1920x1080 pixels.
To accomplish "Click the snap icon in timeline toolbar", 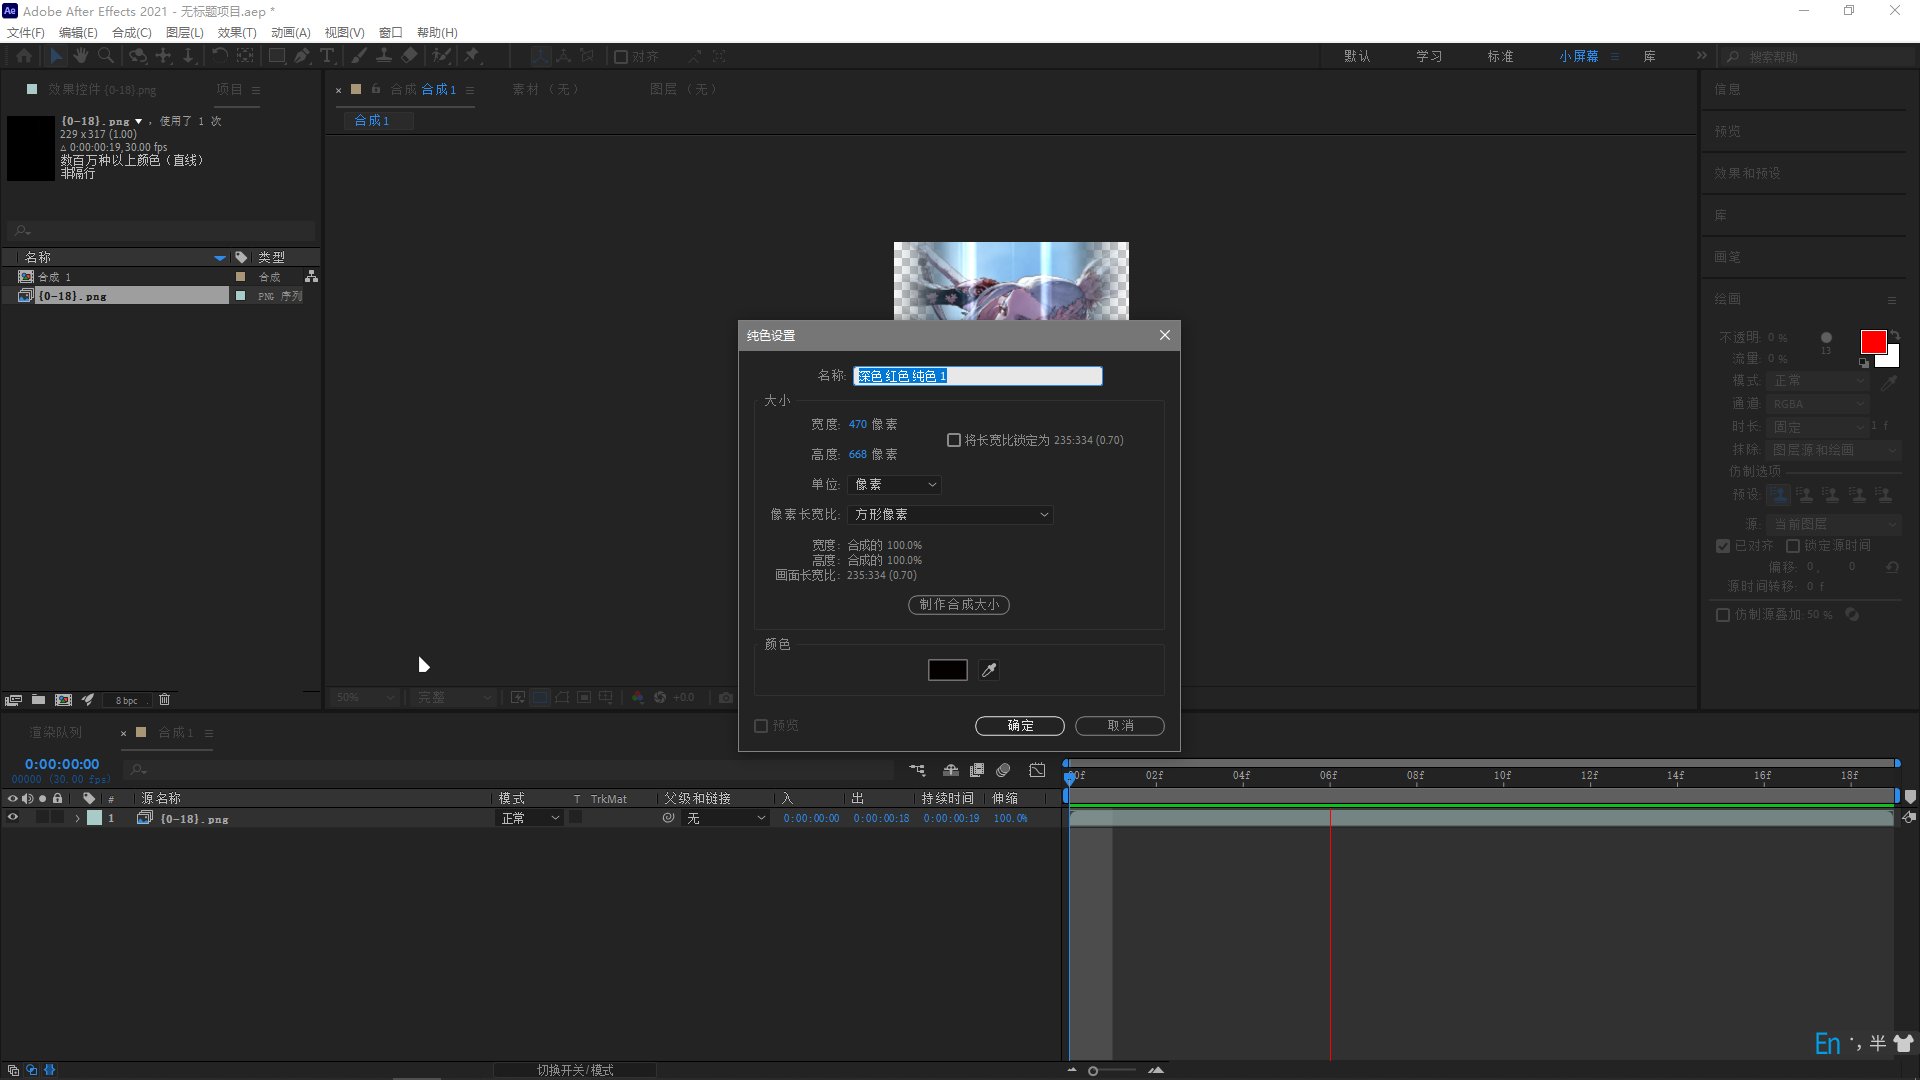I will coord(949,769).
